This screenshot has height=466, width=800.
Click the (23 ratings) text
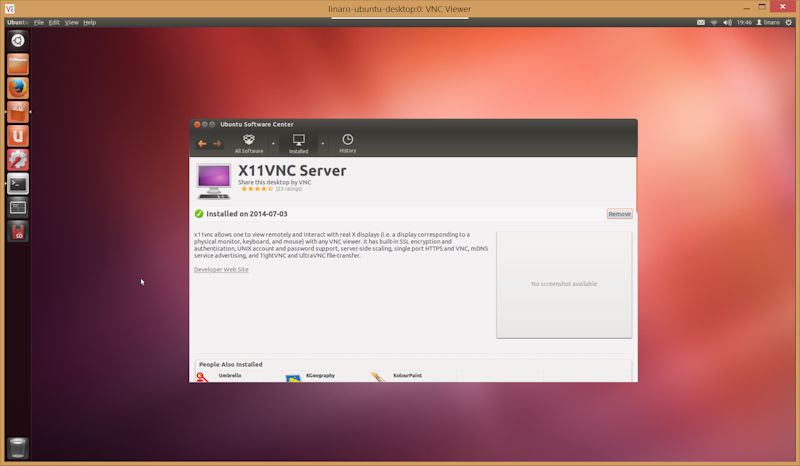click(289, 189)
